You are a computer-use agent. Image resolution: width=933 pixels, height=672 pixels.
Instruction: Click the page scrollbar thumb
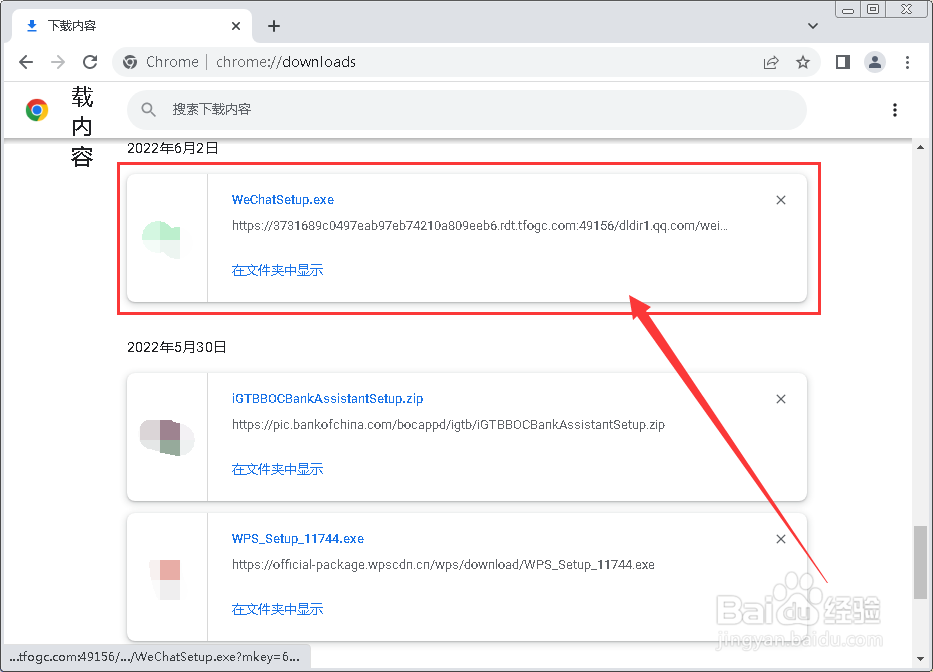[921, 562]
